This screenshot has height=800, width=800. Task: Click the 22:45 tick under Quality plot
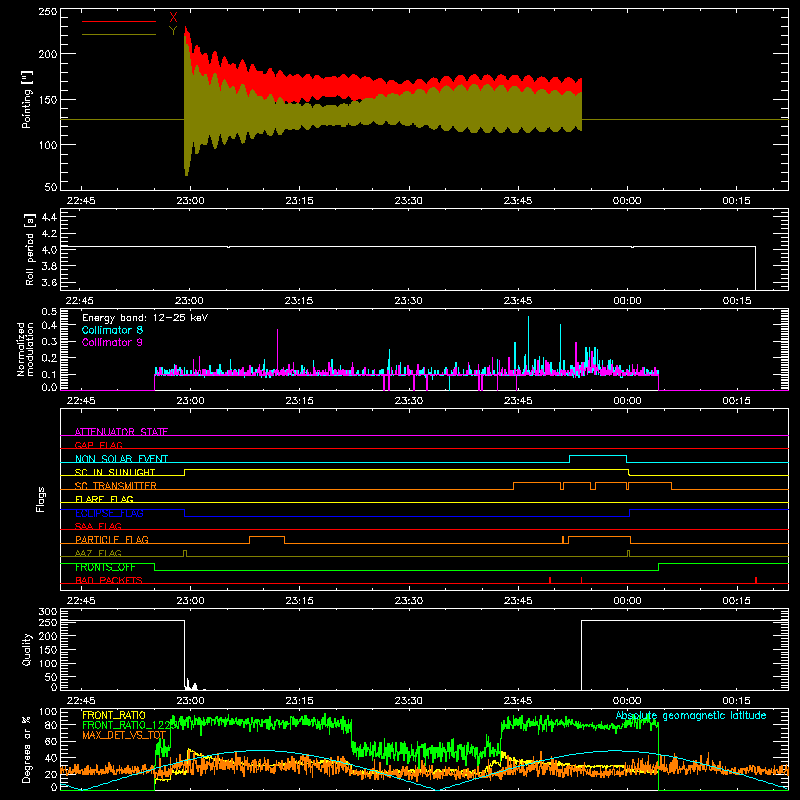81,701
